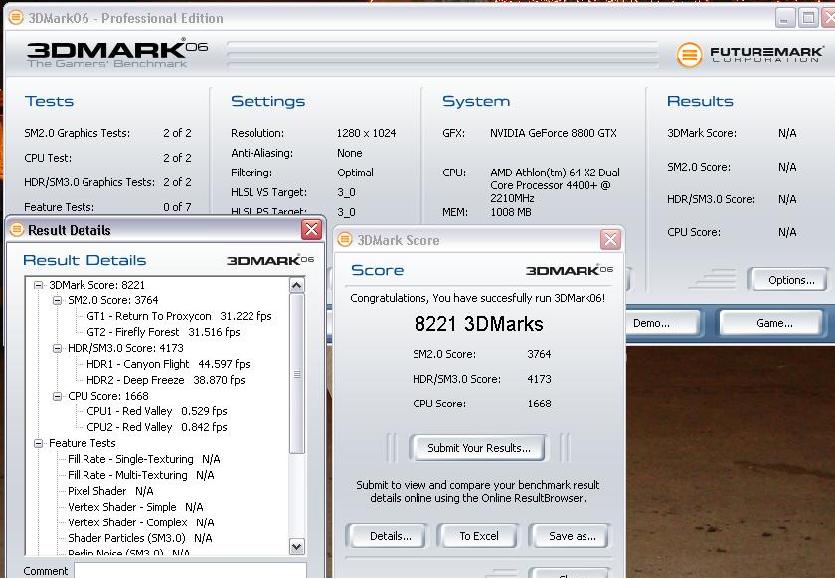Click the "CPU Test:" label

48,158
